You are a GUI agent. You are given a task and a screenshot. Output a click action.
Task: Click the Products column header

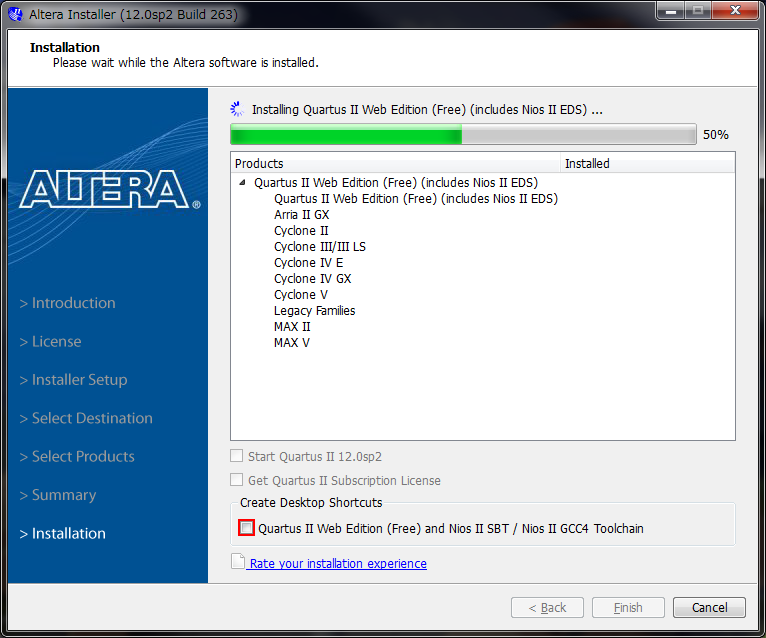(x=395, y=163)
